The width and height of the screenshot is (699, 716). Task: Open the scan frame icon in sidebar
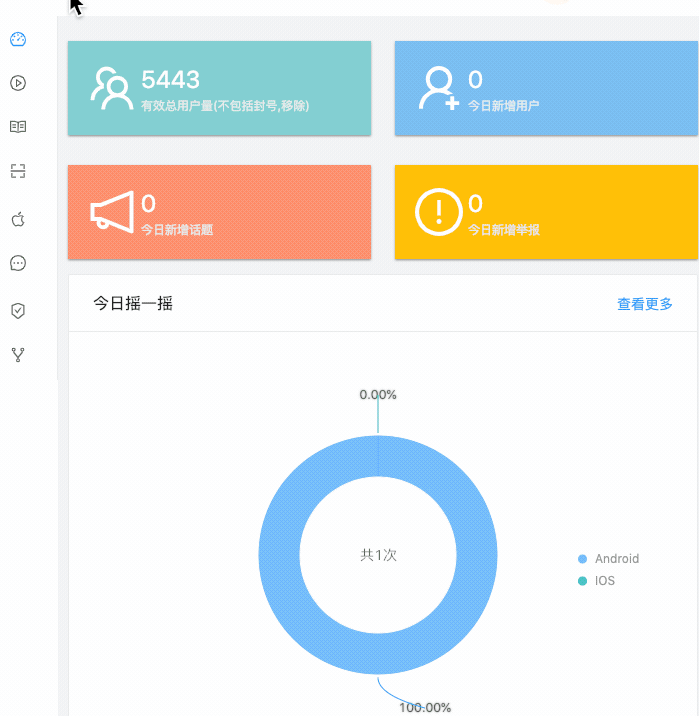click(18, 171)
